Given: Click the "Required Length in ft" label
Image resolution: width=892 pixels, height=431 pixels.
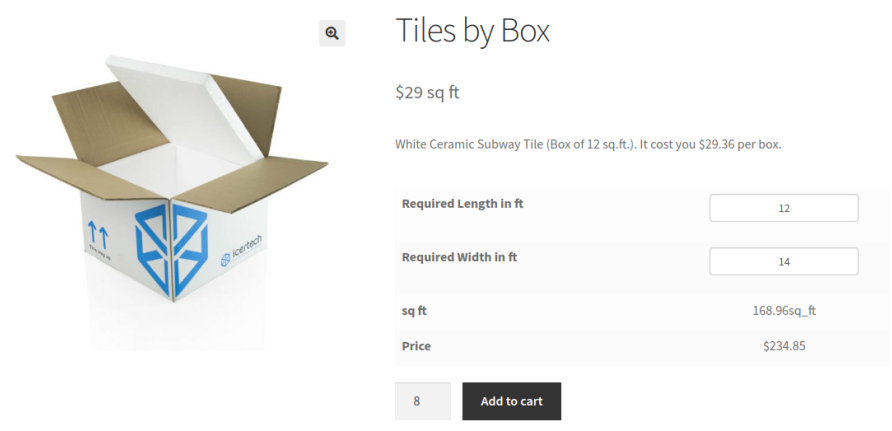Looking at the screenshot, I should [x=462, y=204].
